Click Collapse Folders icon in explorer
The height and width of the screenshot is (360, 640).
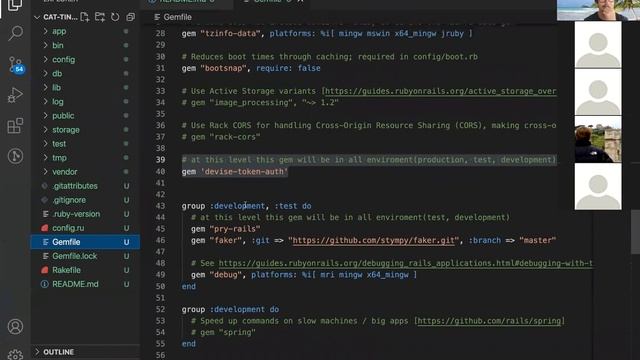130,17
